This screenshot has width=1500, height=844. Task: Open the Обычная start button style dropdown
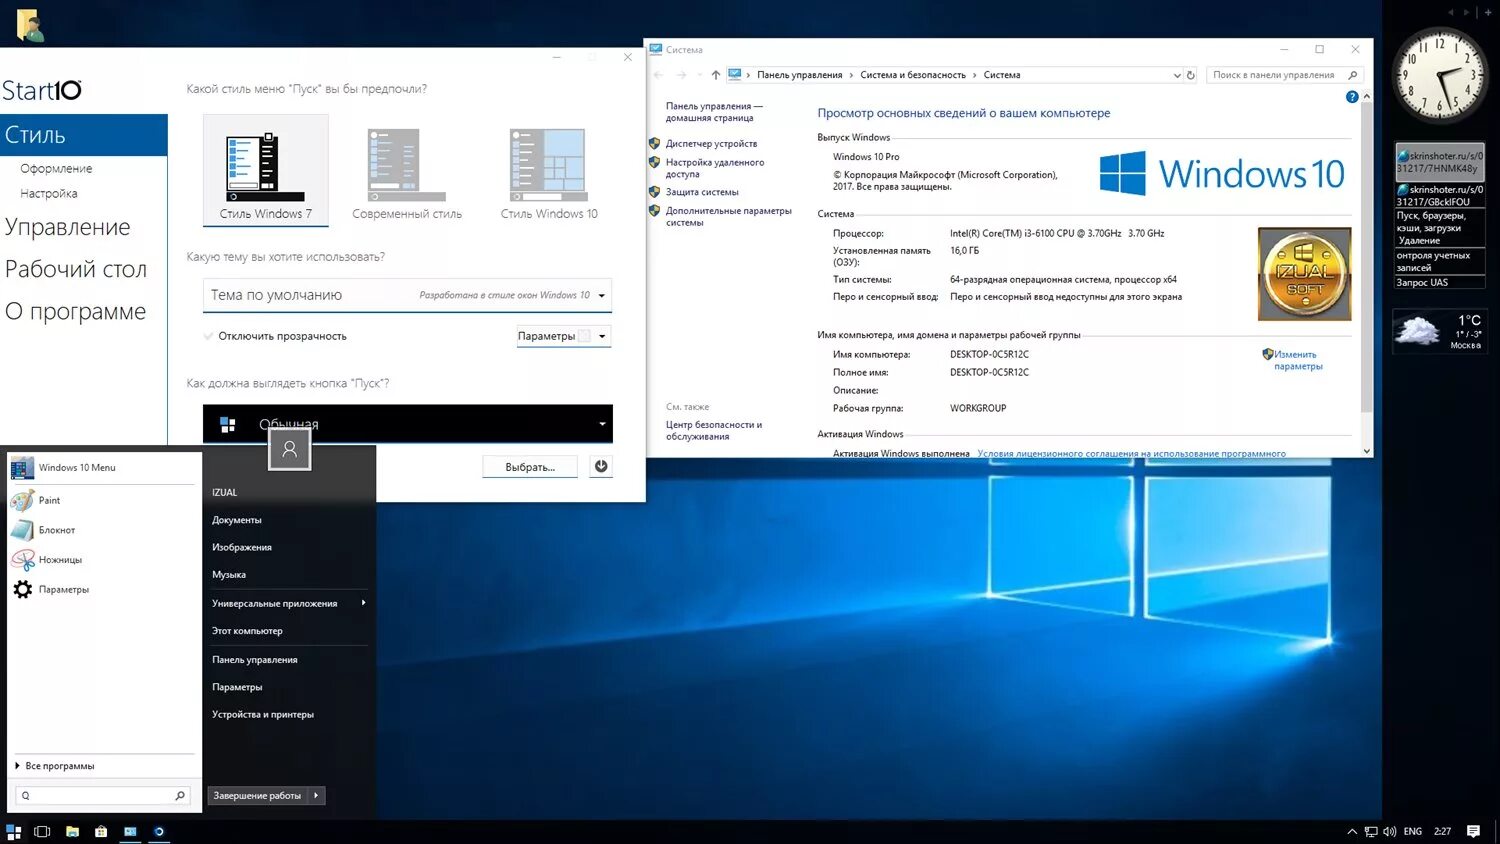601,424
